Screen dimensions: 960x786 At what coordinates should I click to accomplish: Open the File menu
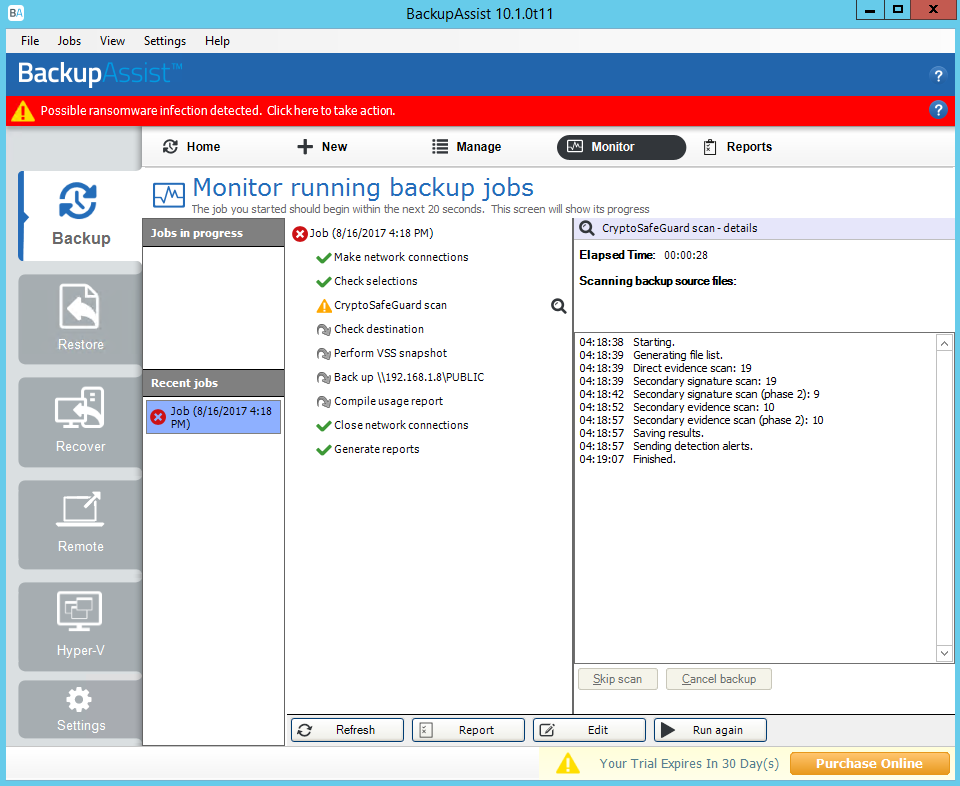[30, 41]
